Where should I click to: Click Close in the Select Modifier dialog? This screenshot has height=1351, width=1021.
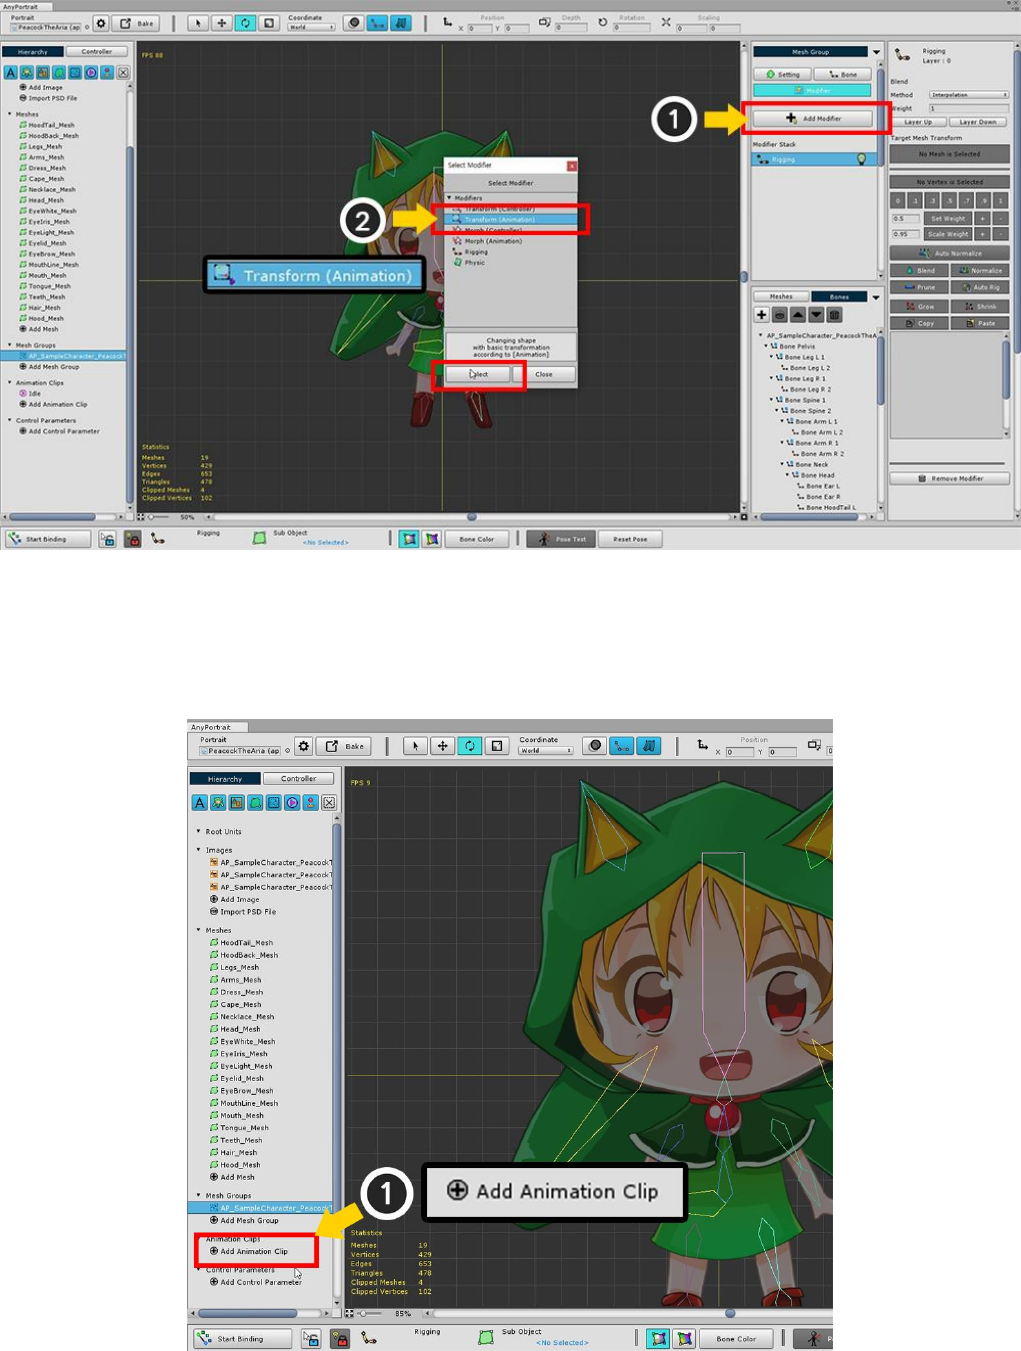543,374
